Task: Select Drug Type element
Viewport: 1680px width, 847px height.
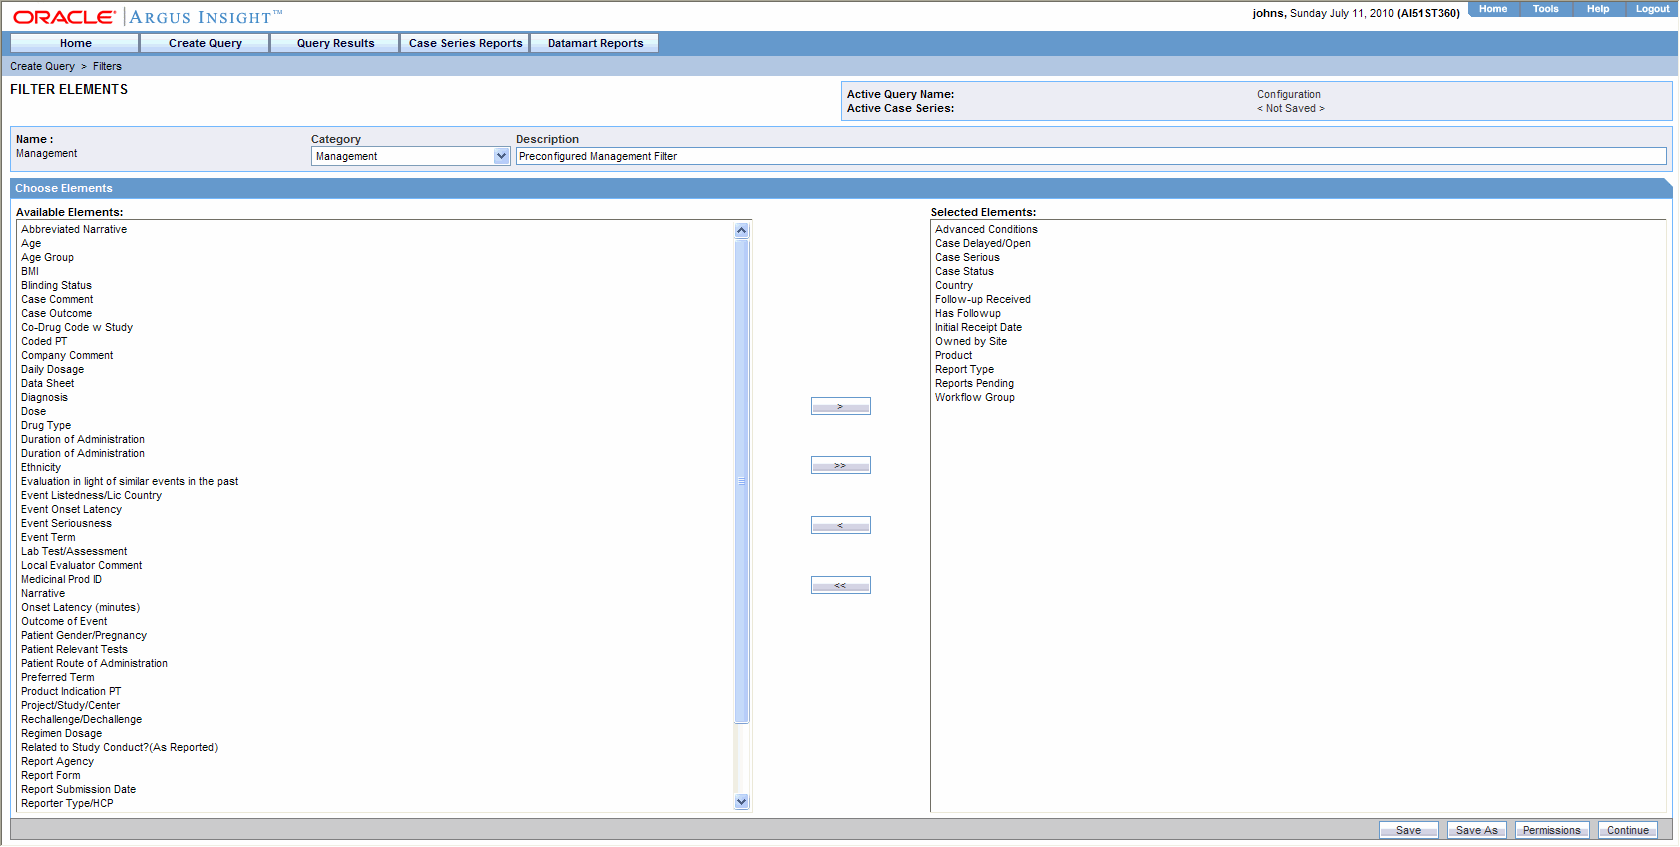Action: (x=46, y=425)
